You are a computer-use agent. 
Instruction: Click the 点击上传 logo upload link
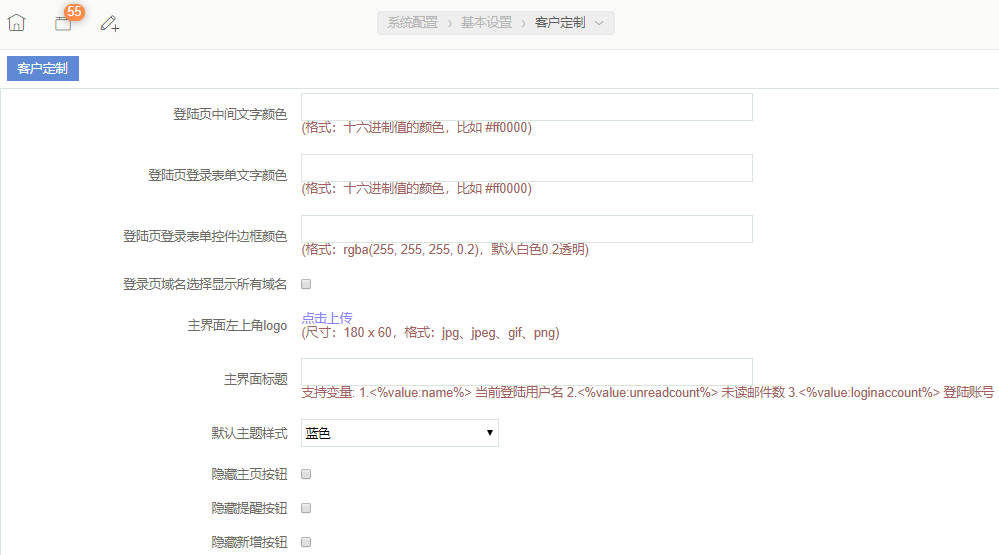point(327,318)
